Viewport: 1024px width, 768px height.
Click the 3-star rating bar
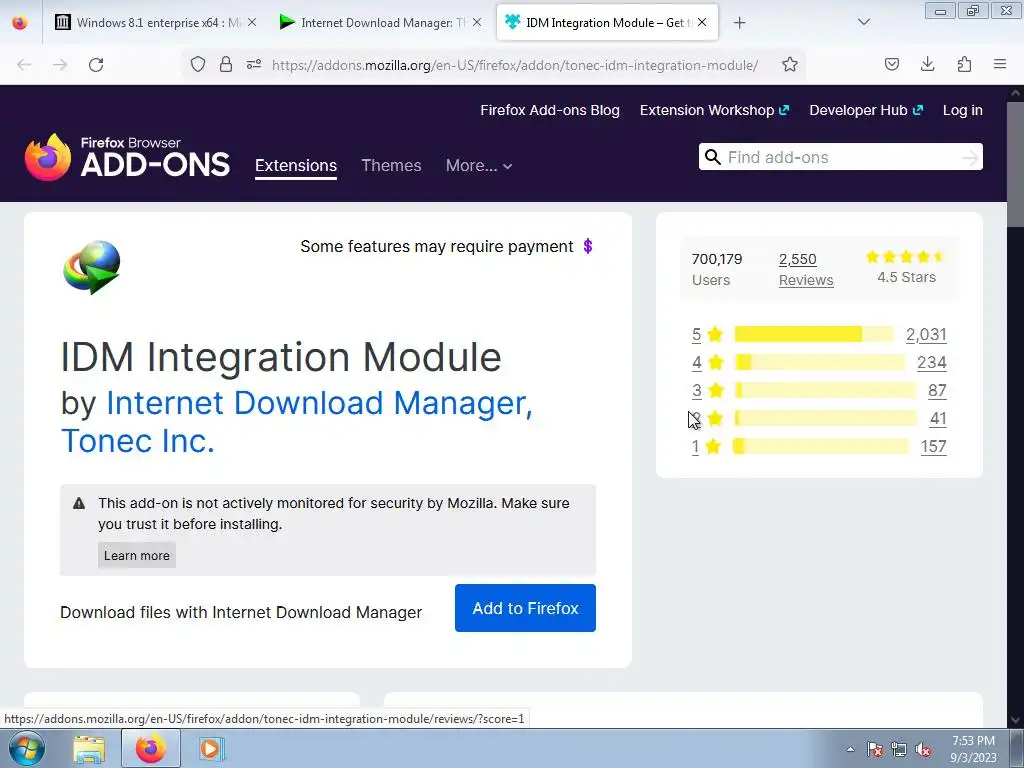coord(825,390)
